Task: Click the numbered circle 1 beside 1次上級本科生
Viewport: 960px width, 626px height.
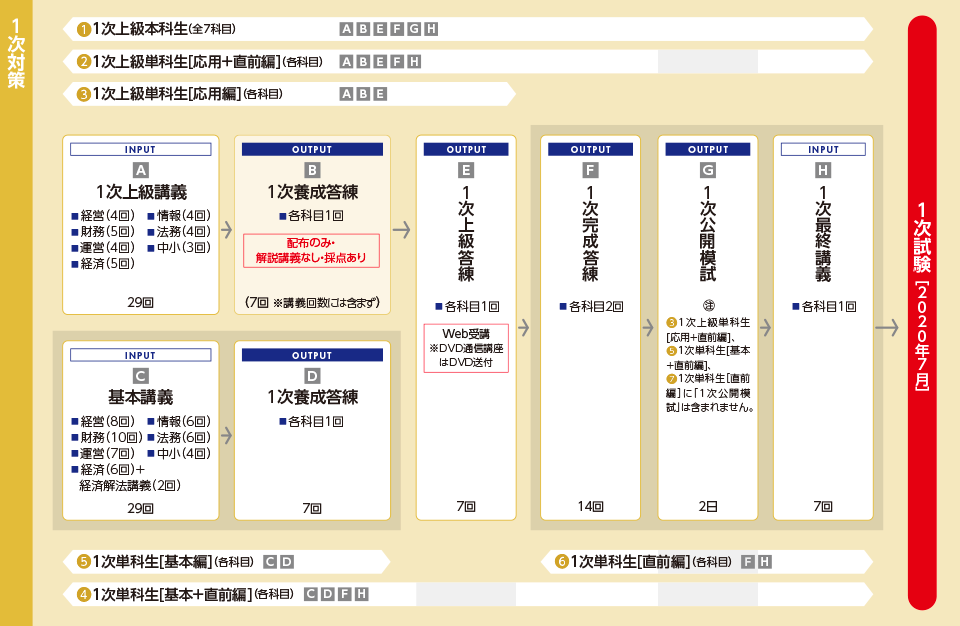Action: (84, 29)
